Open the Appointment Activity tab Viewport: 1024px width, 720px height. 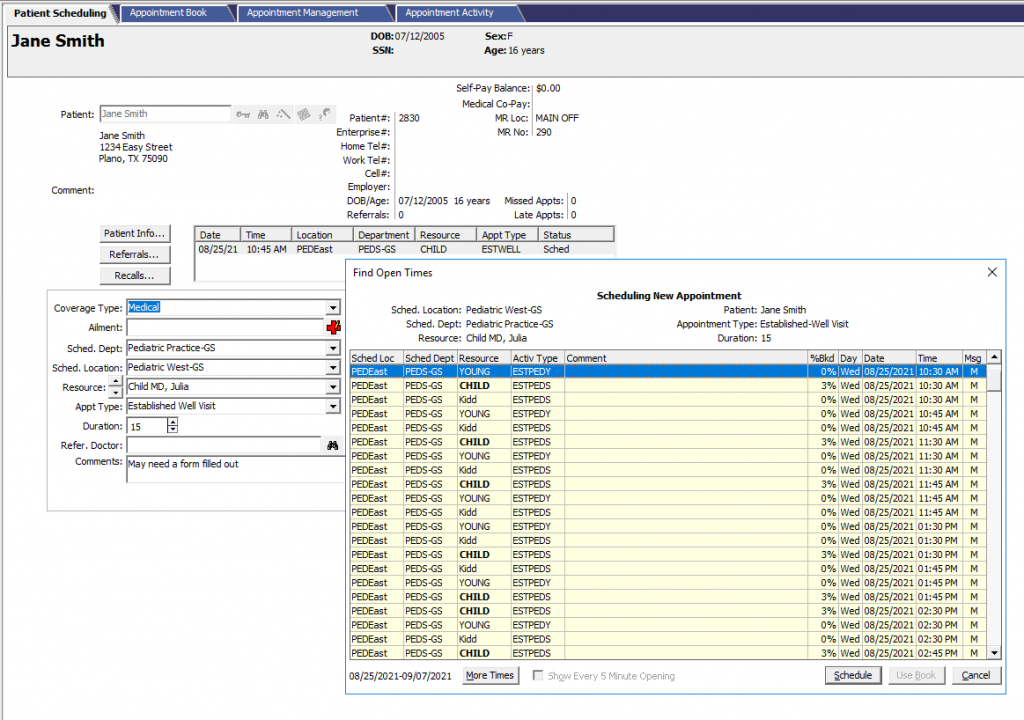(x=449, y=12)
